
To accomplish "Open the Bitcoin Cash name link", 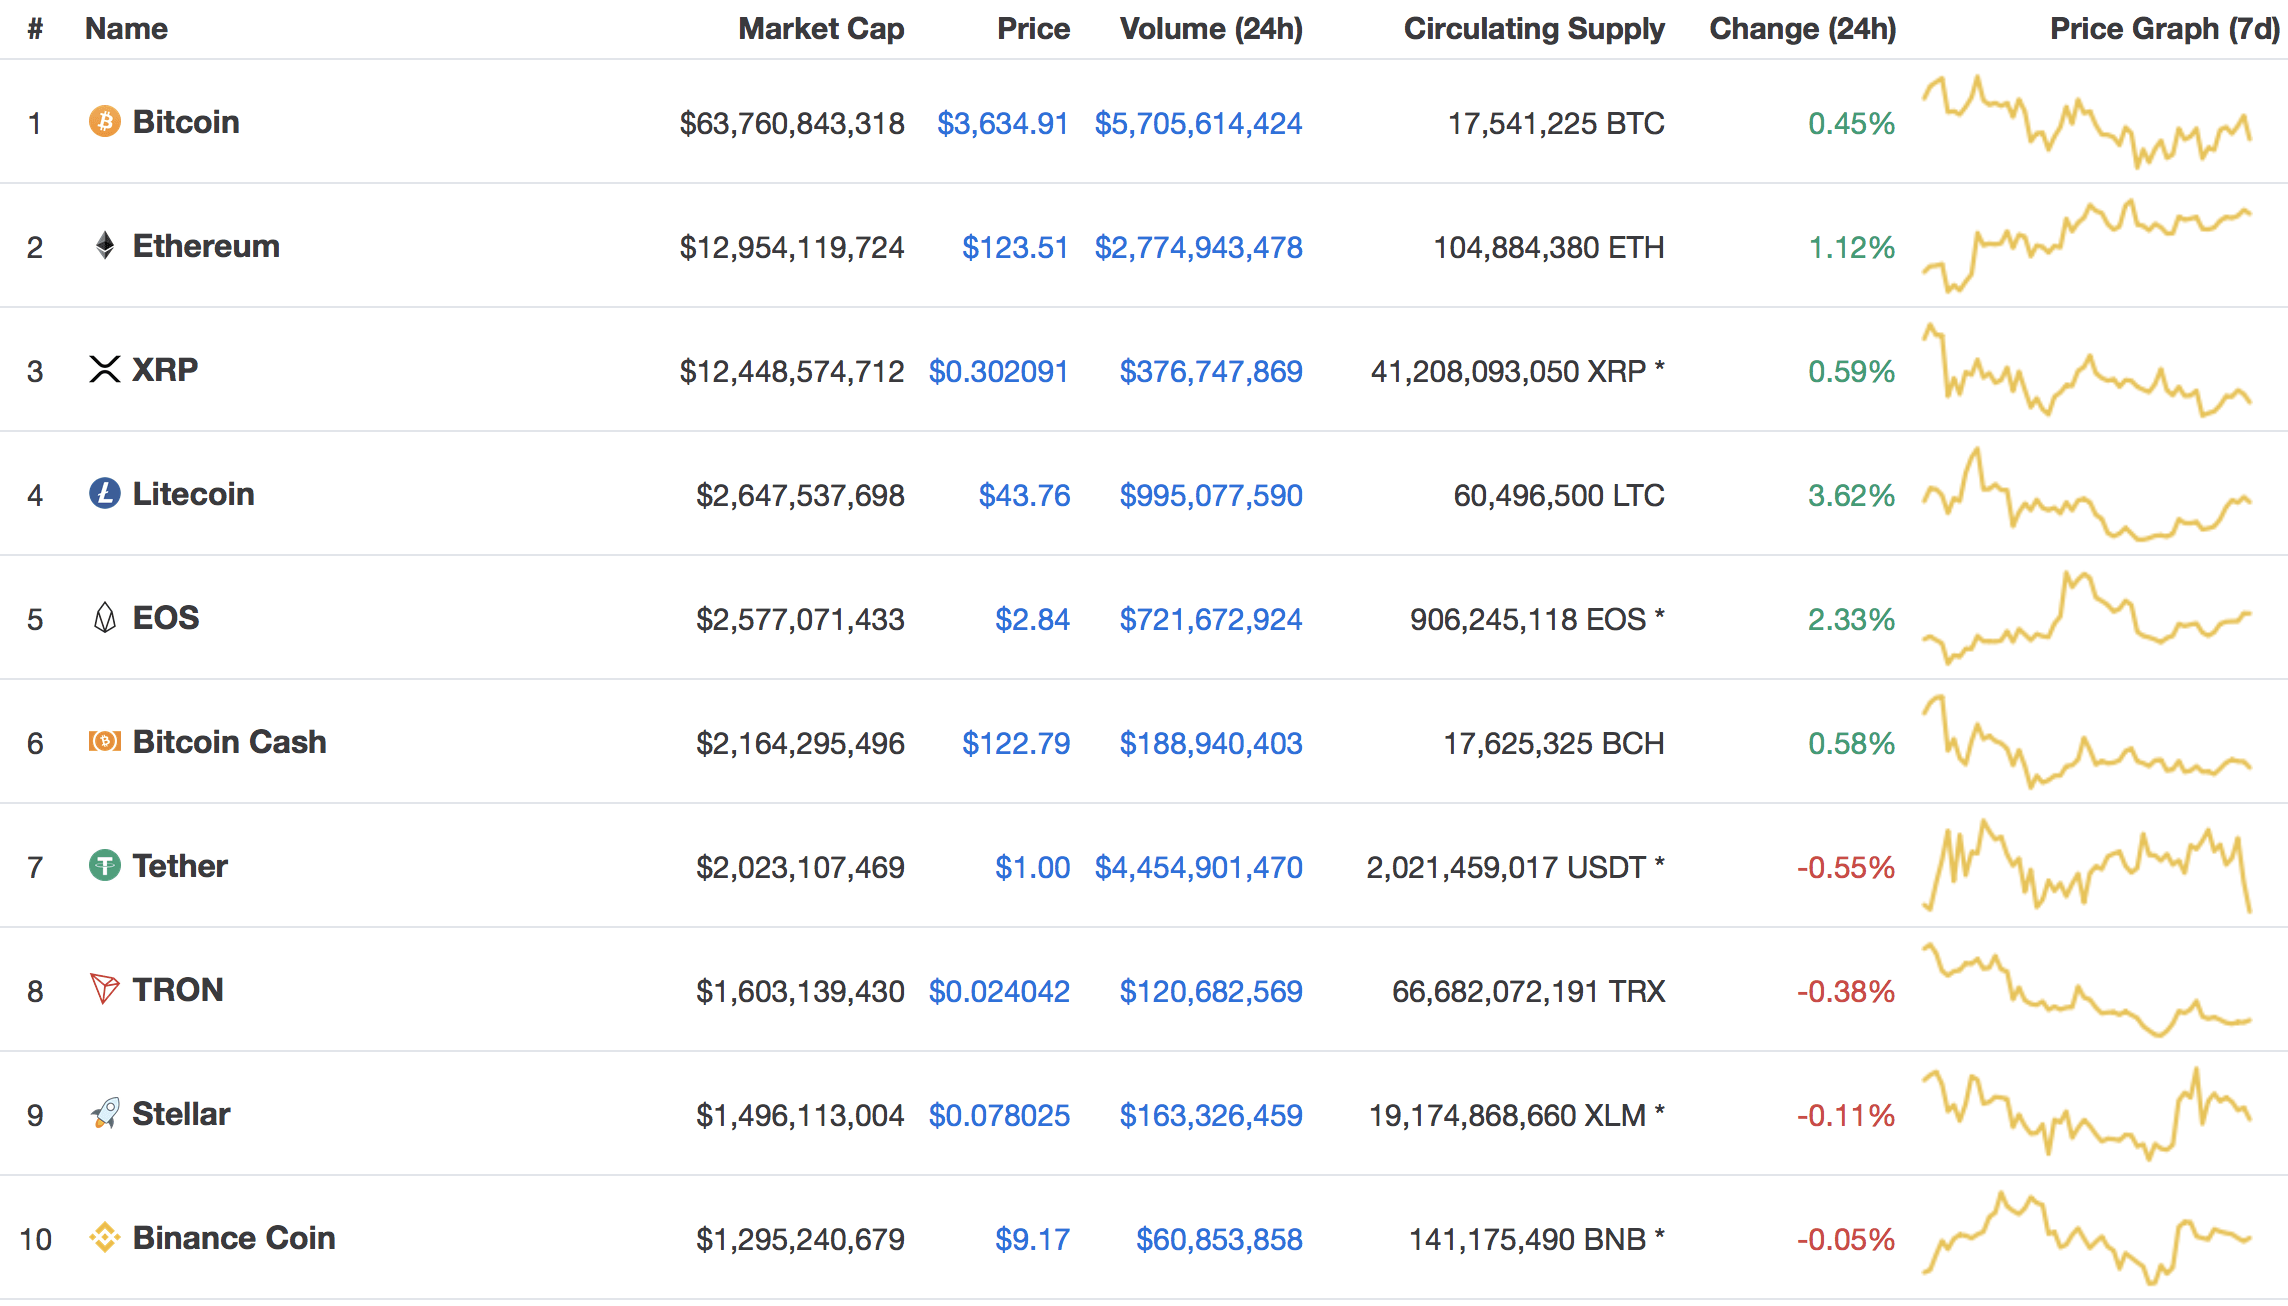I will (229, 742).
